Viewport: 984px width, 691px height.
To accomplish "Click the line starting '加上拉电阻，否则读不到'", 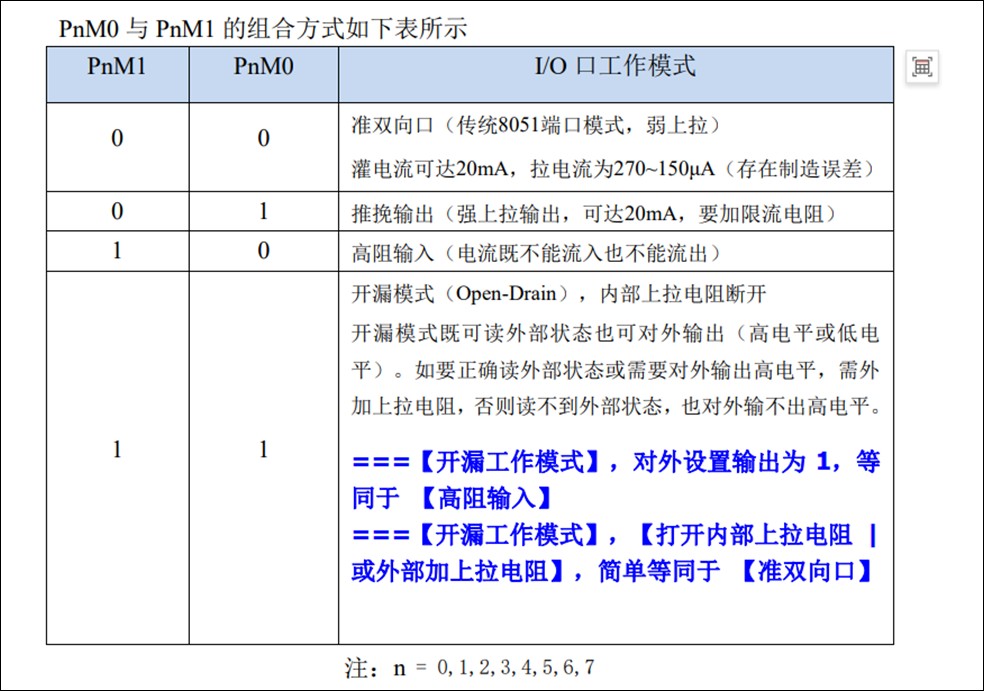I will pos(616,407).
